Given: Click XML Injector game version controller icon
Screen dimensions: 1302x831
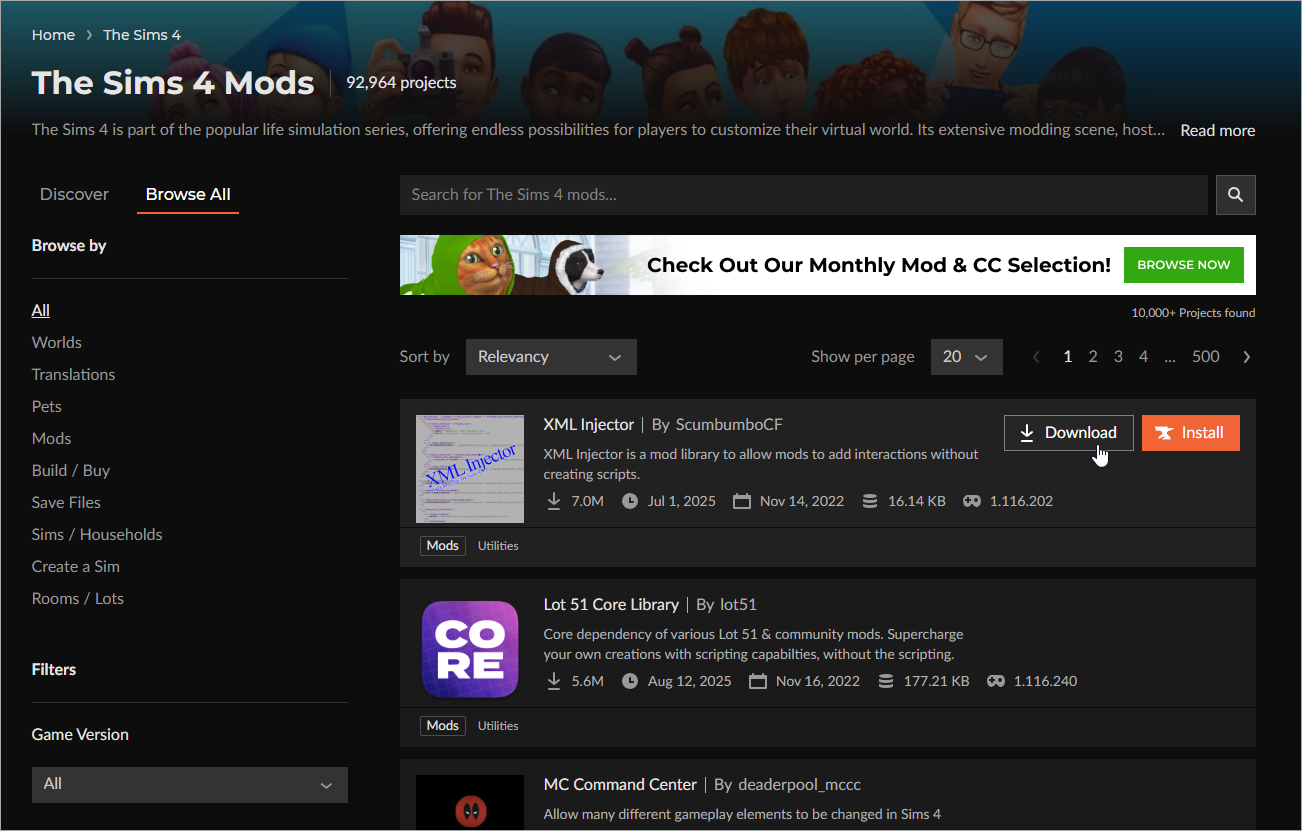Looking at the screenshot, I should (x=972, y=501).
